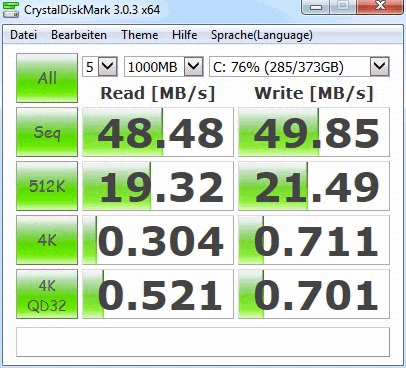This screenshot has height=368, width=406.
Task: Select the 4K read result 0.304
Action: click(x=158, y=240)
